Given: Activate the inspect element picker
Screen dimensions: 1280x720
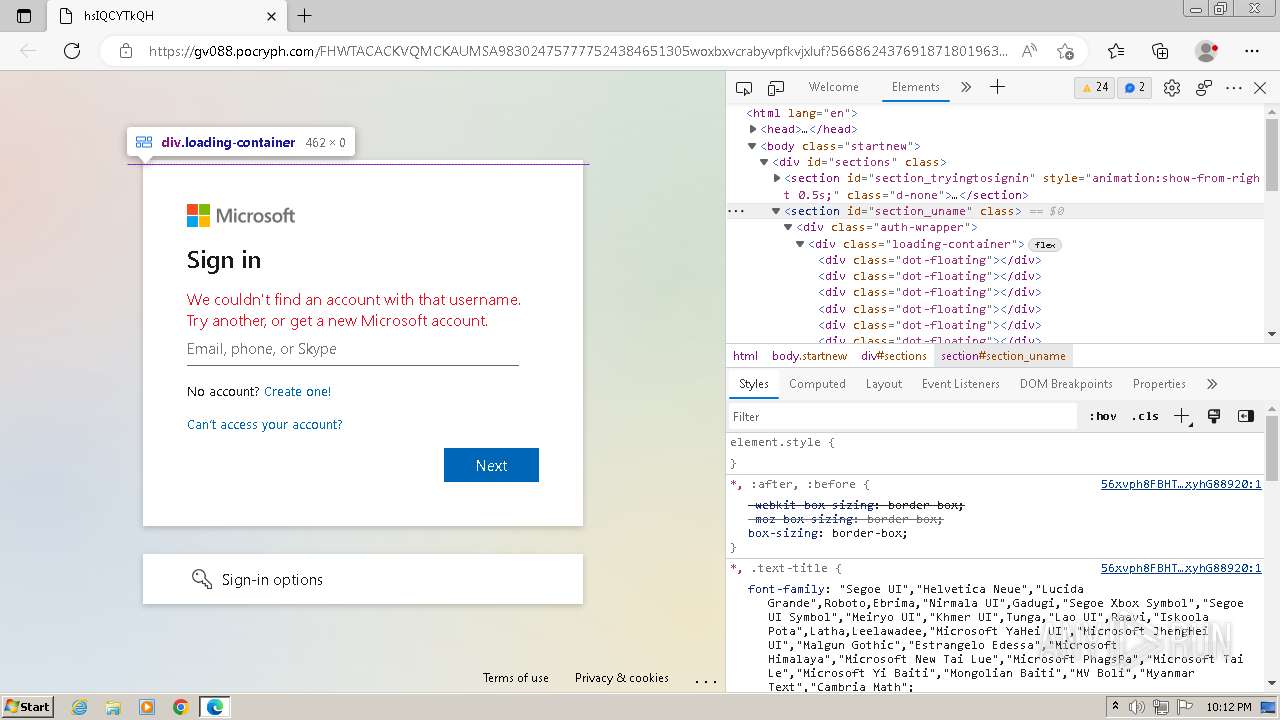Looking at the screenshot, I should (x=744, y=88).
